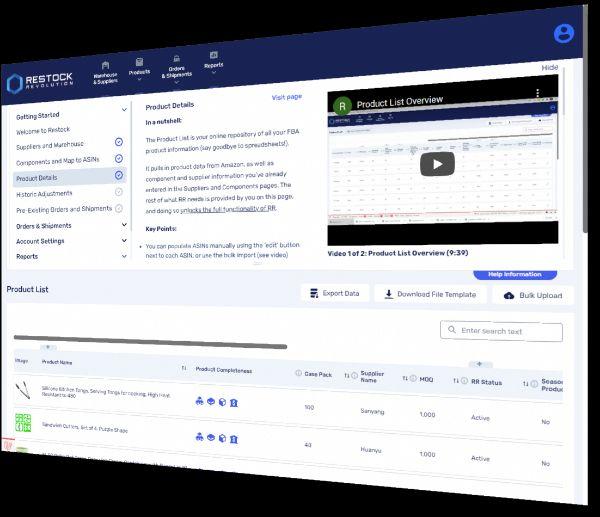Click third completeness icon in Sandwich Cutters row
The height and width of the screenshot is (517, 600).
(x=222, y=438)
